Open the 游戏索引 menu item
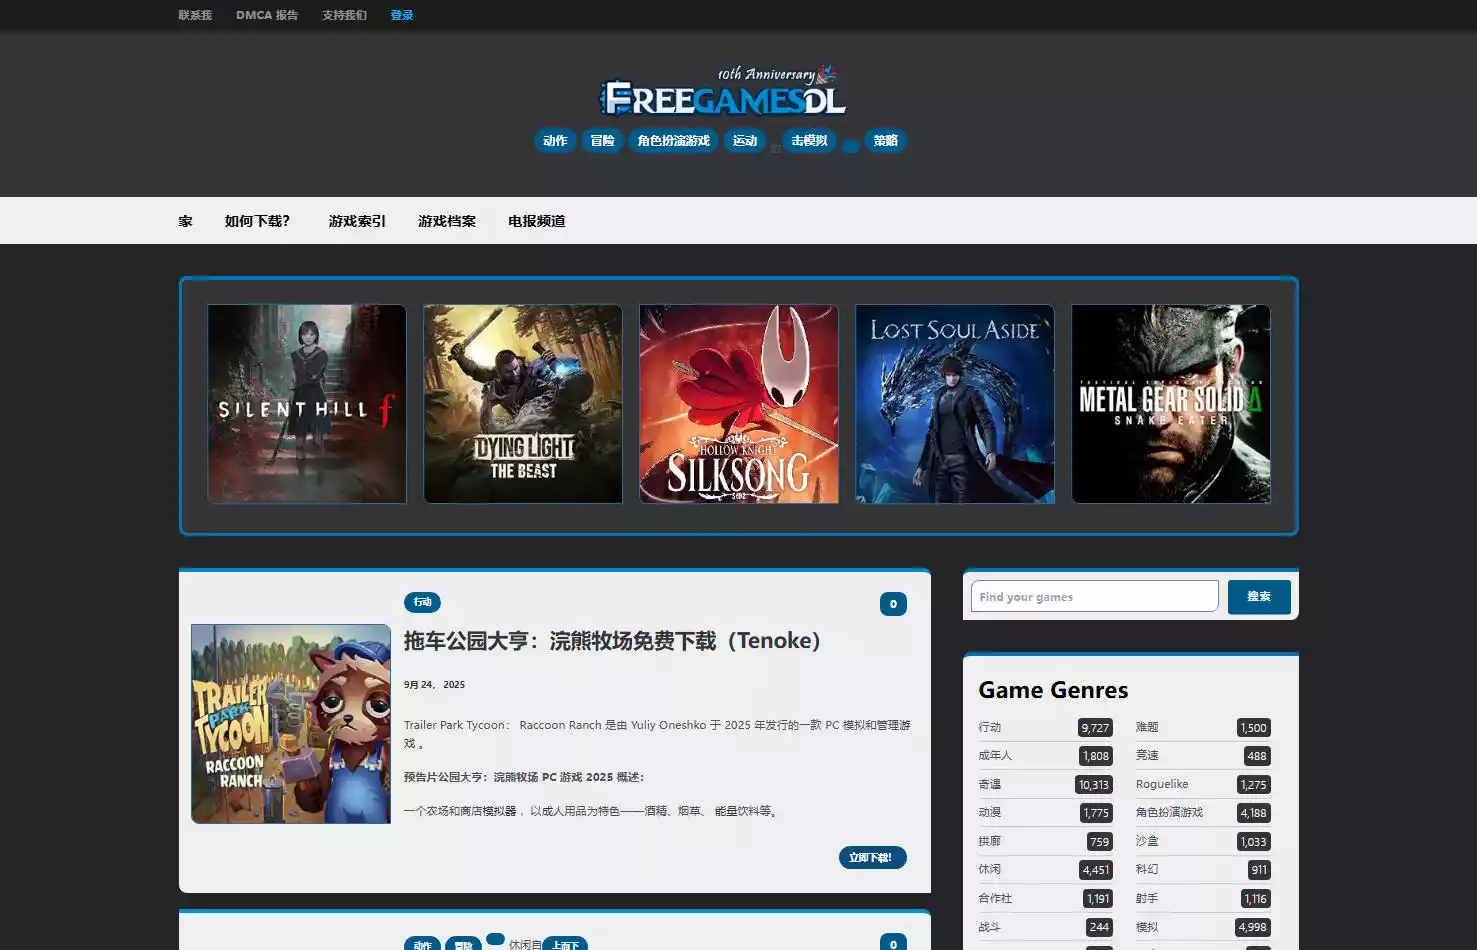The width and height of the screenshot is (1477, 950). click(x=357, y=221)
